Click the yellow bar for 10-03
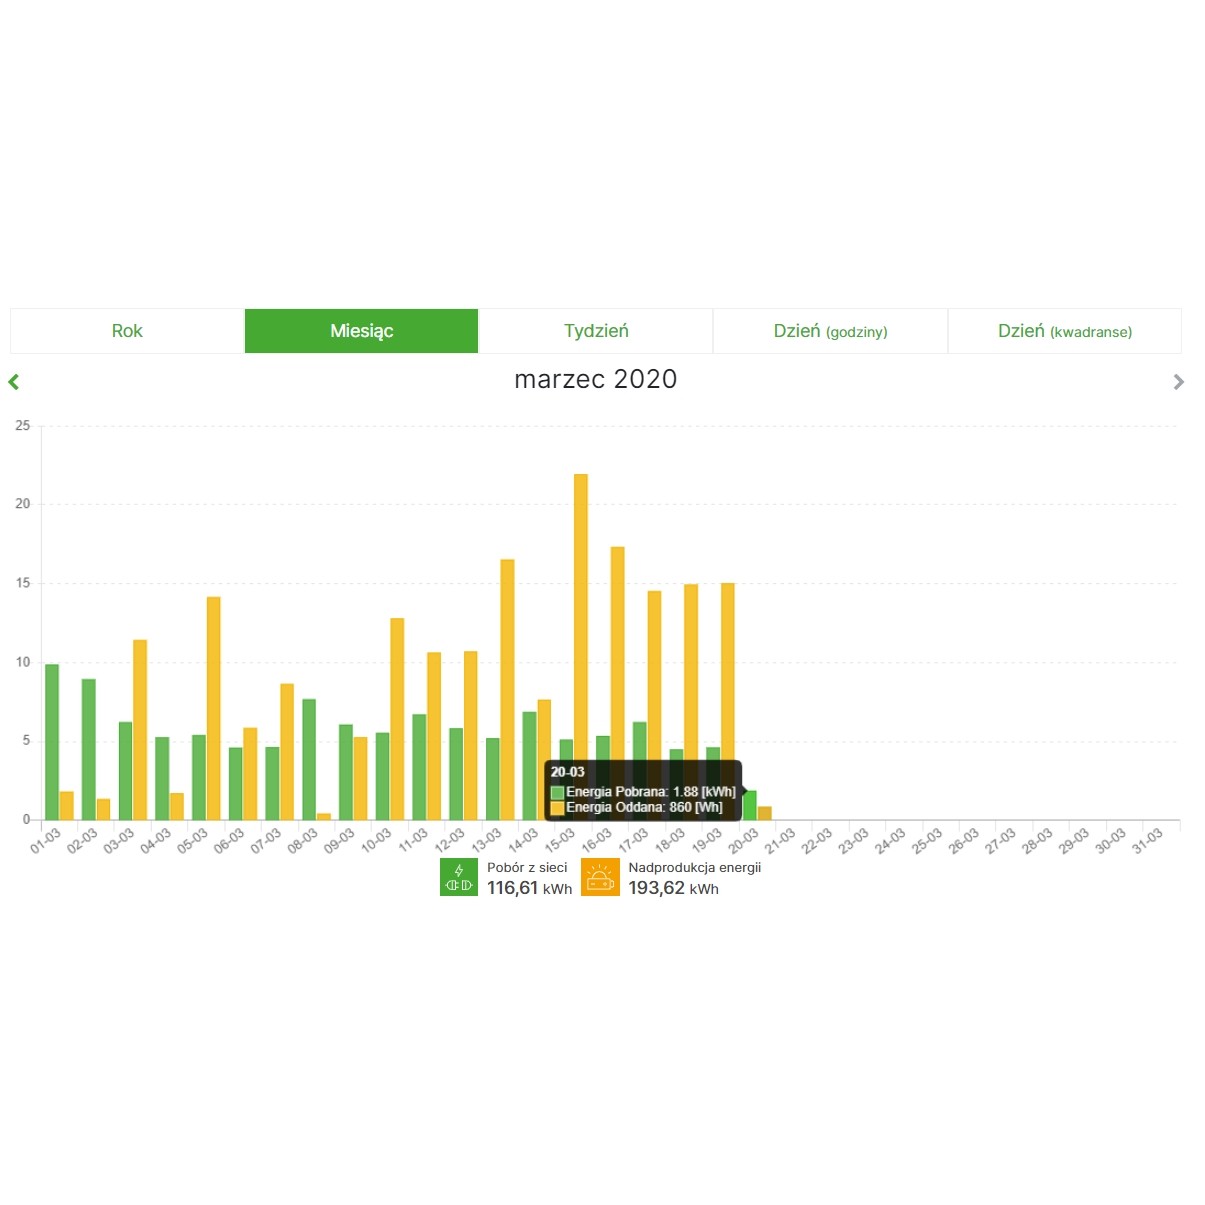Viewport: 1205px width, 1205px height. [x=397, y=719]
